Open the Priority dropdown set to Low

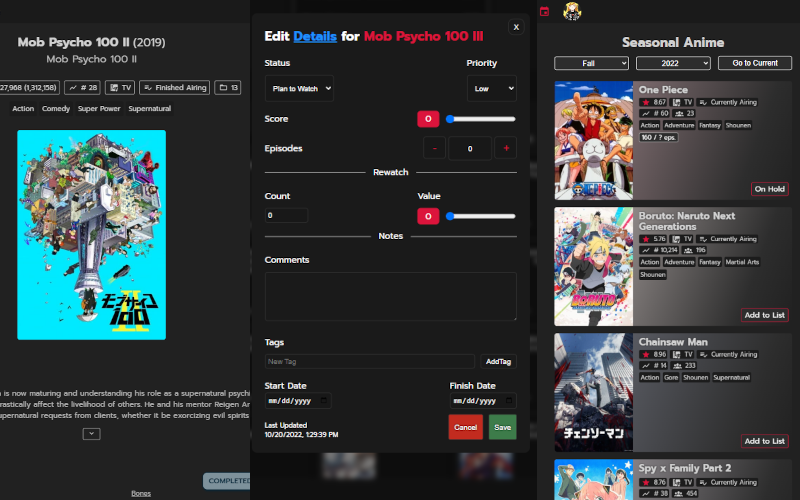491,88
